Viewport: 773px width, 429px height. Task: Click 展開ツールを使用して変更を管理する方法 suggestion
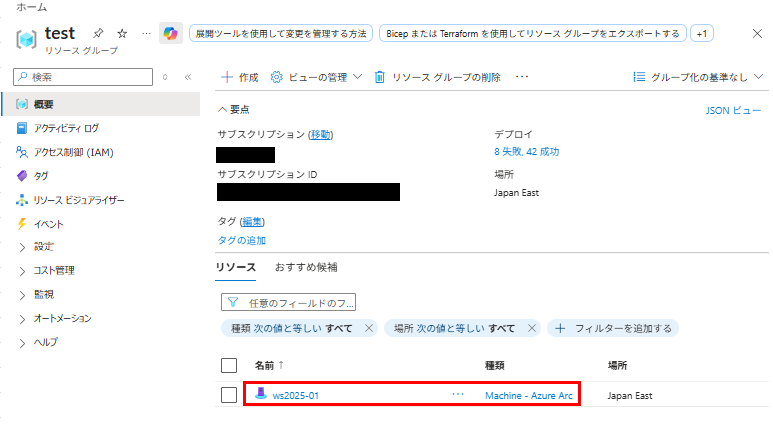pos(281,34)
